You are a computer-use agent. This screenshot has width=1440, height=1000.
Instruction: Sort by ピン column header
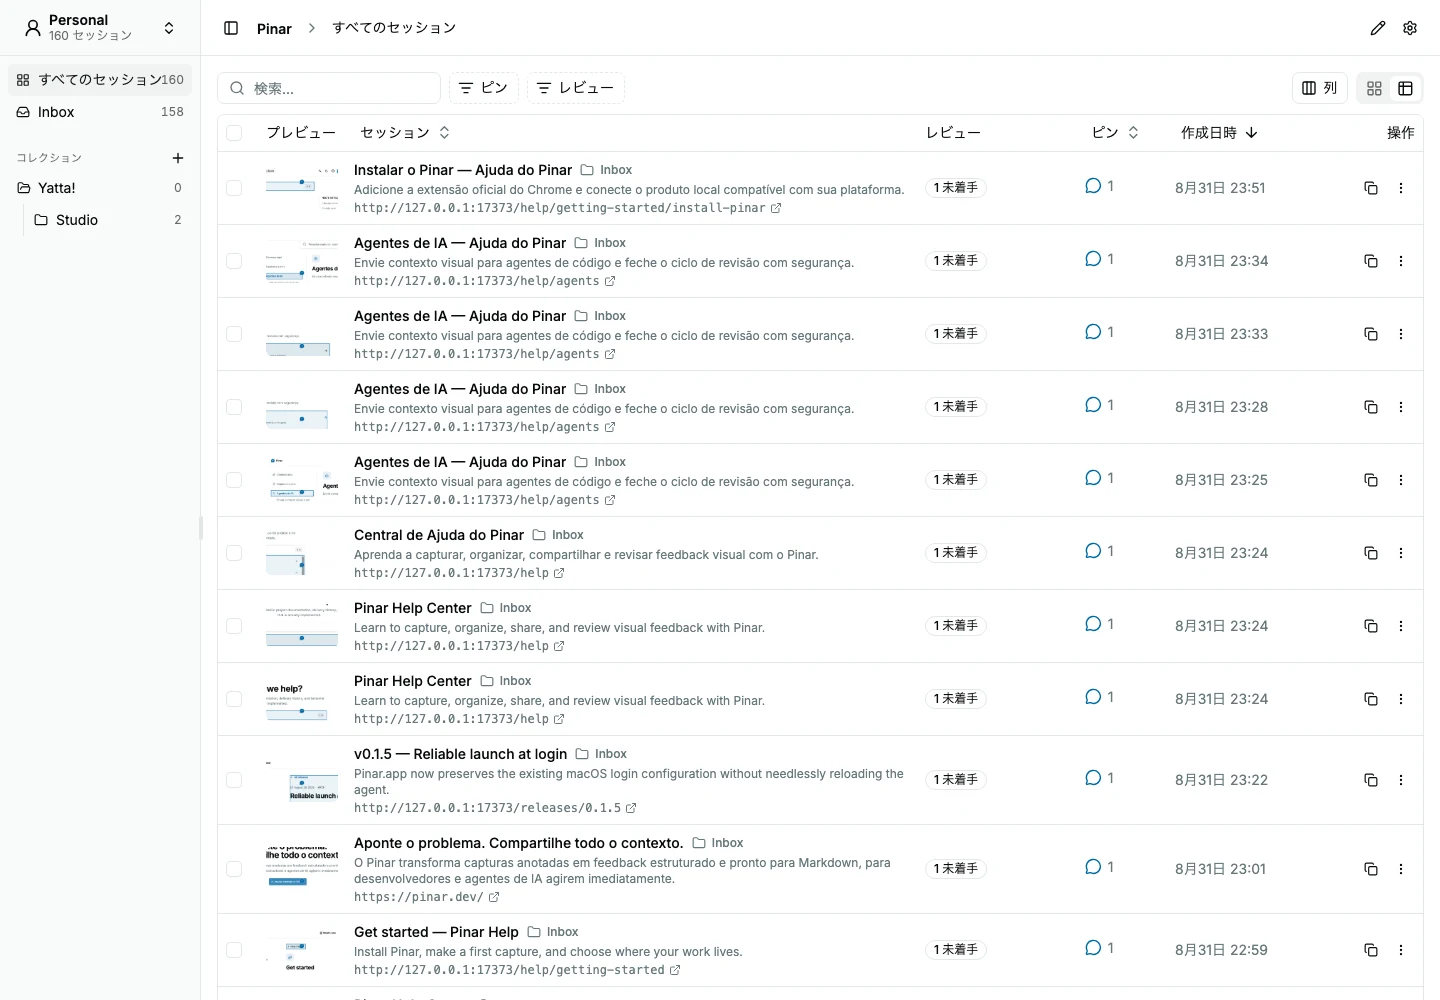[1115, 133]
